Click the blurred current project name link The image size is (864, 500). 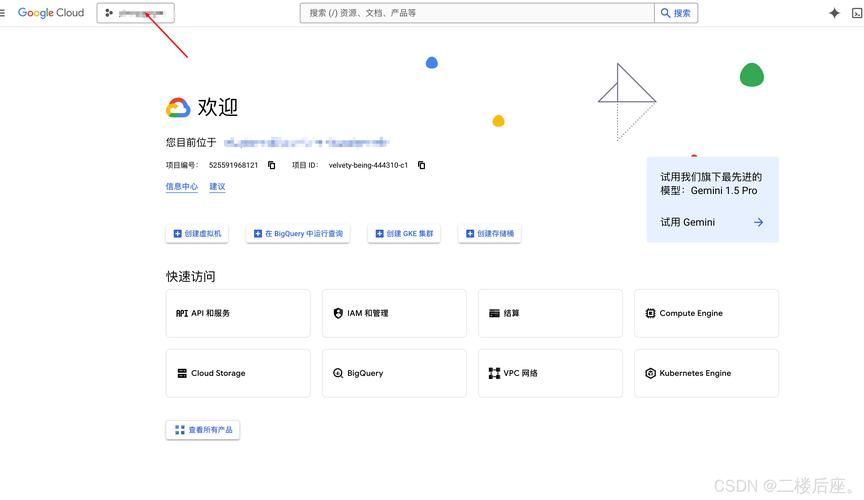pos(306,143)
